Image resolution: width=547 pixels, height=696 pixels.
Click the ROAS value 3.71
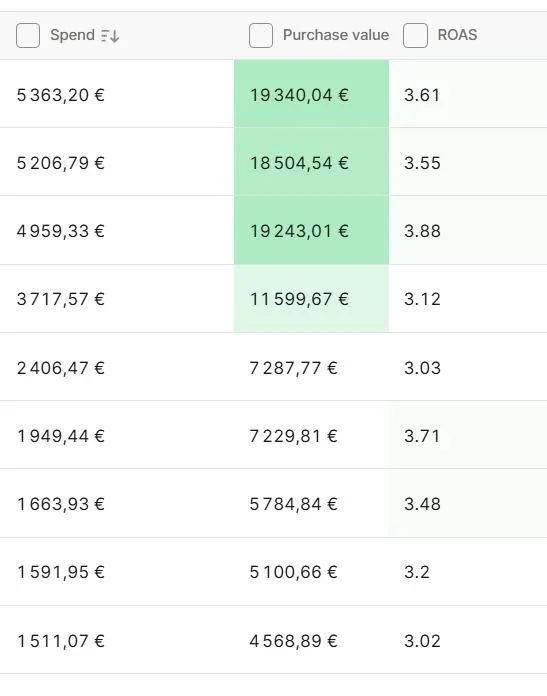click(x=422, y=436)
